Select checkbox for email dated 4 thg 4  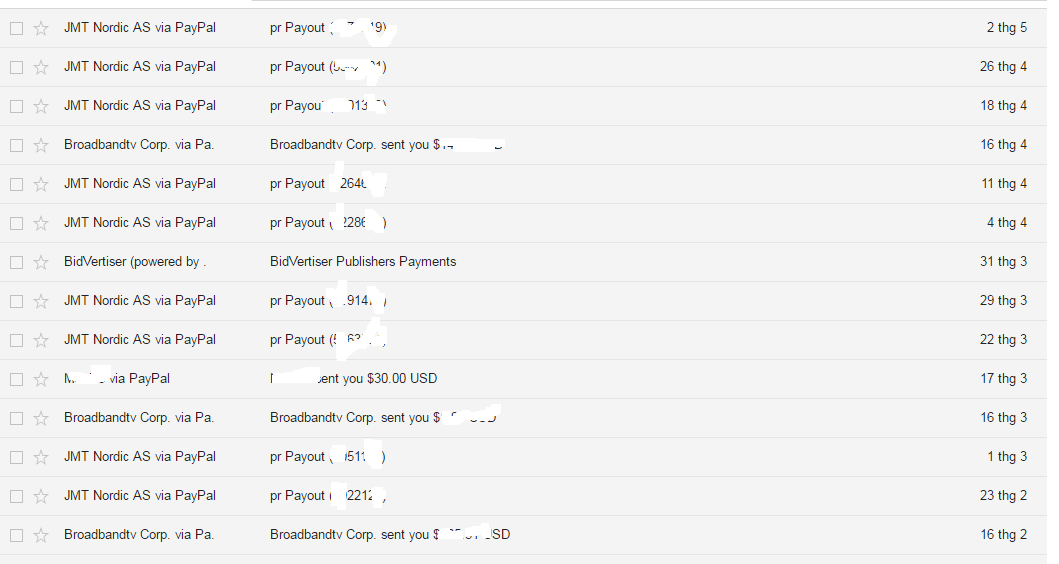(16, 223)
